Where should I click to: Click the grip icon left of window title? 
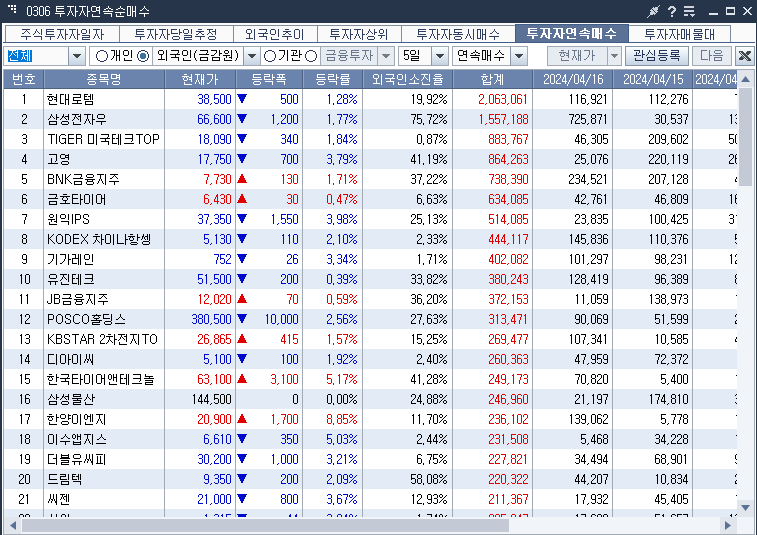pyautogui.click(x=13, y=9)
